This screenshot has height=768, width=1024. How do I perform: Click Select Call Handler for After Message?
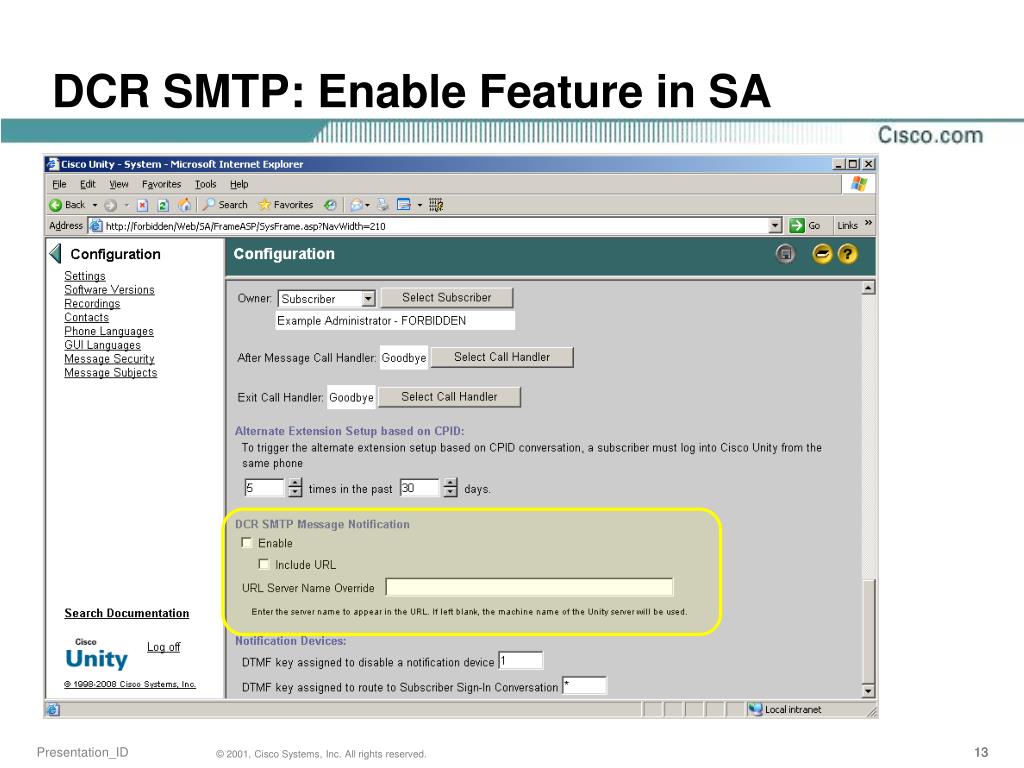point(502,357)
